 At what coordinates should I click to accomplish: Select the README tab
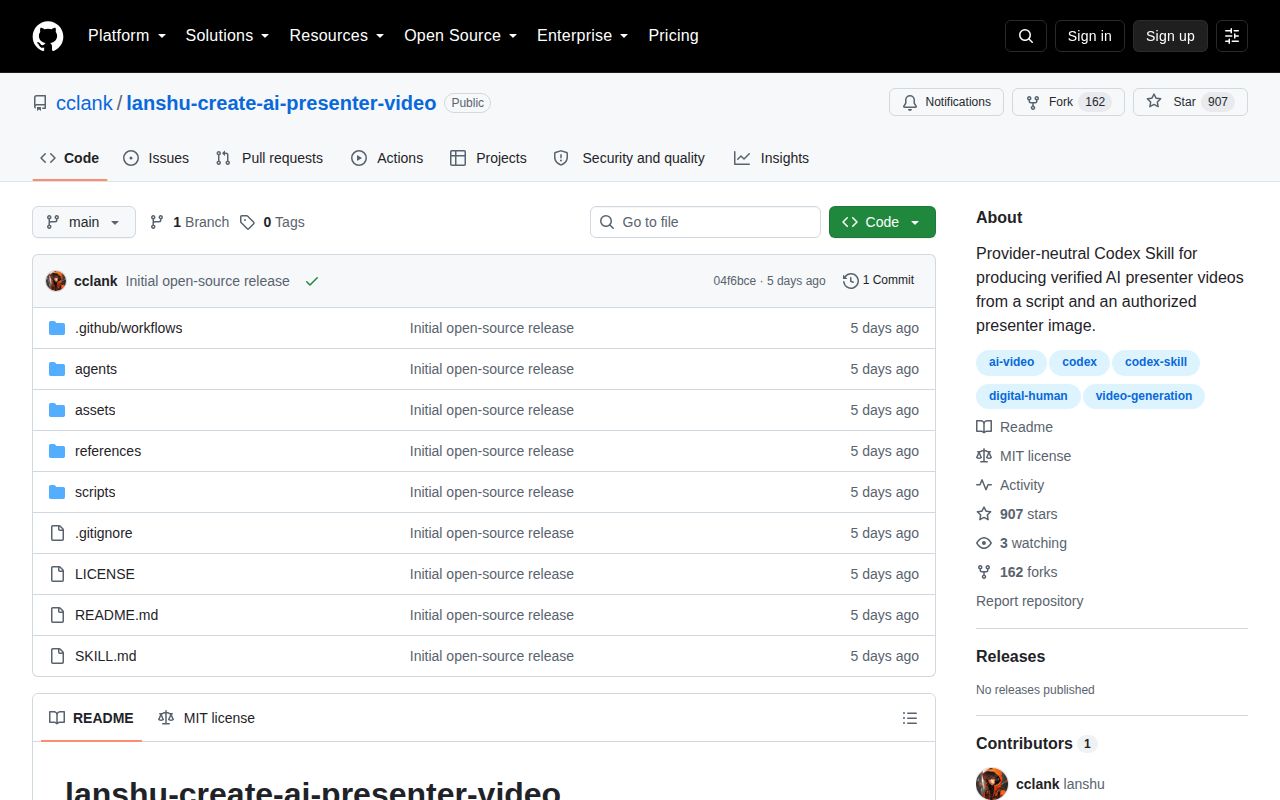[x=91, y=718]
